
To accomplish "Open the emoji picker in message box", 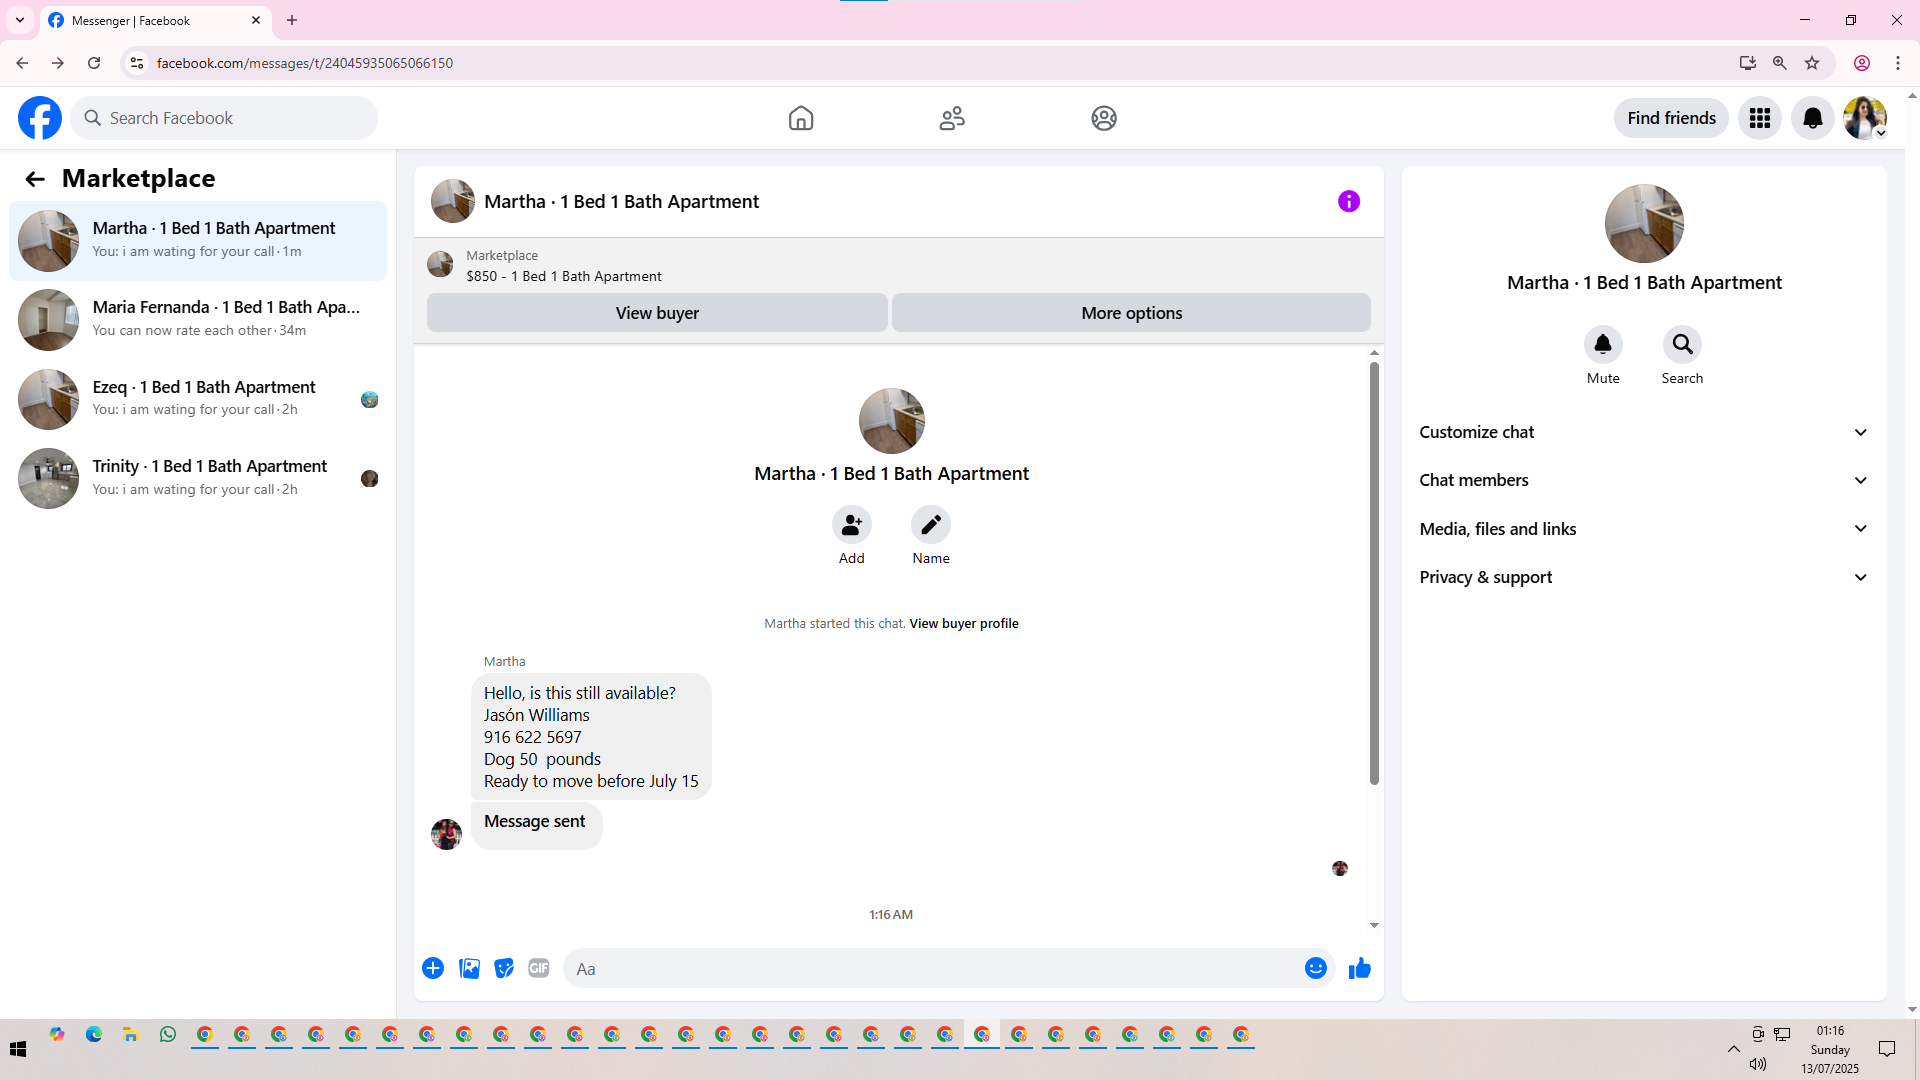I will [1315, 968].
